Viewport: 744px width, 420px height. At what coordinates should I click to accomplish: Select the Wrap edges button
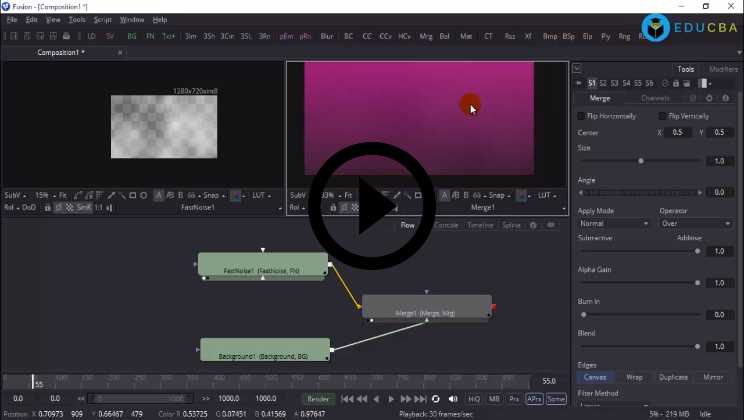634,377
